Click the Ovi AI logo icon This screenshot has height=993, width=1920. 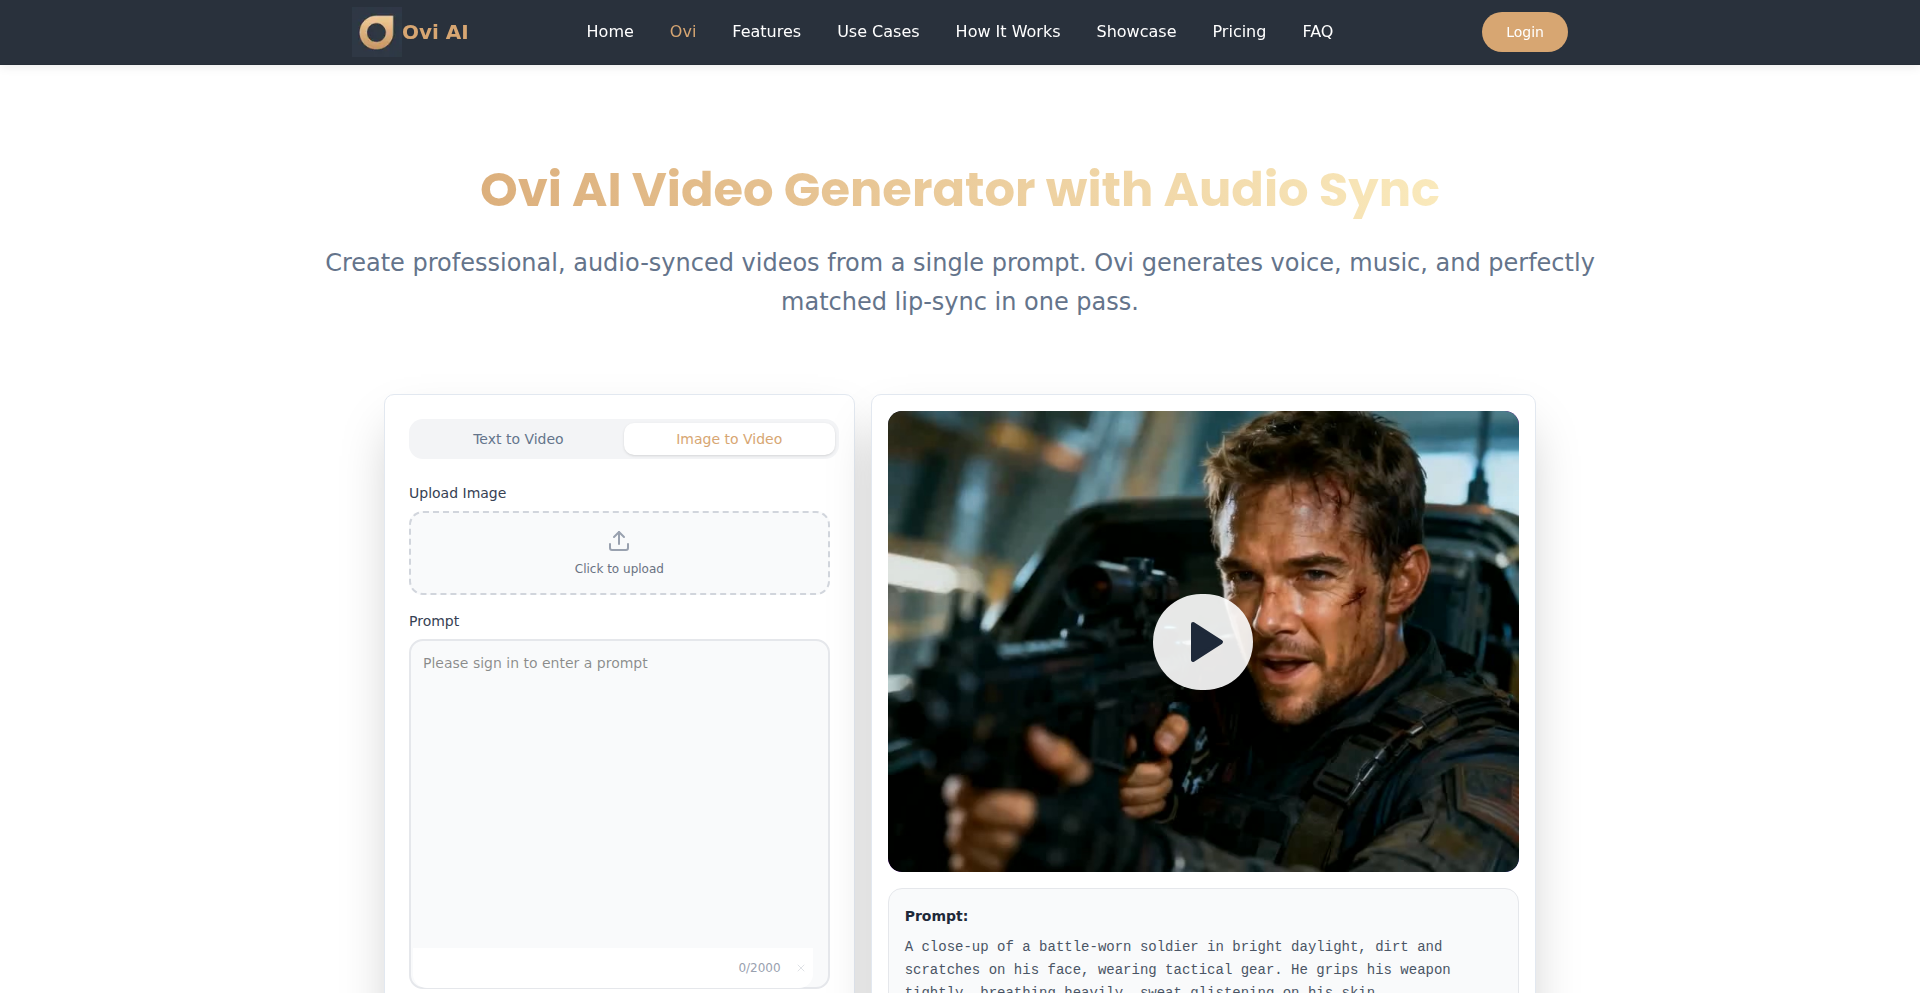tap(376, 32)
